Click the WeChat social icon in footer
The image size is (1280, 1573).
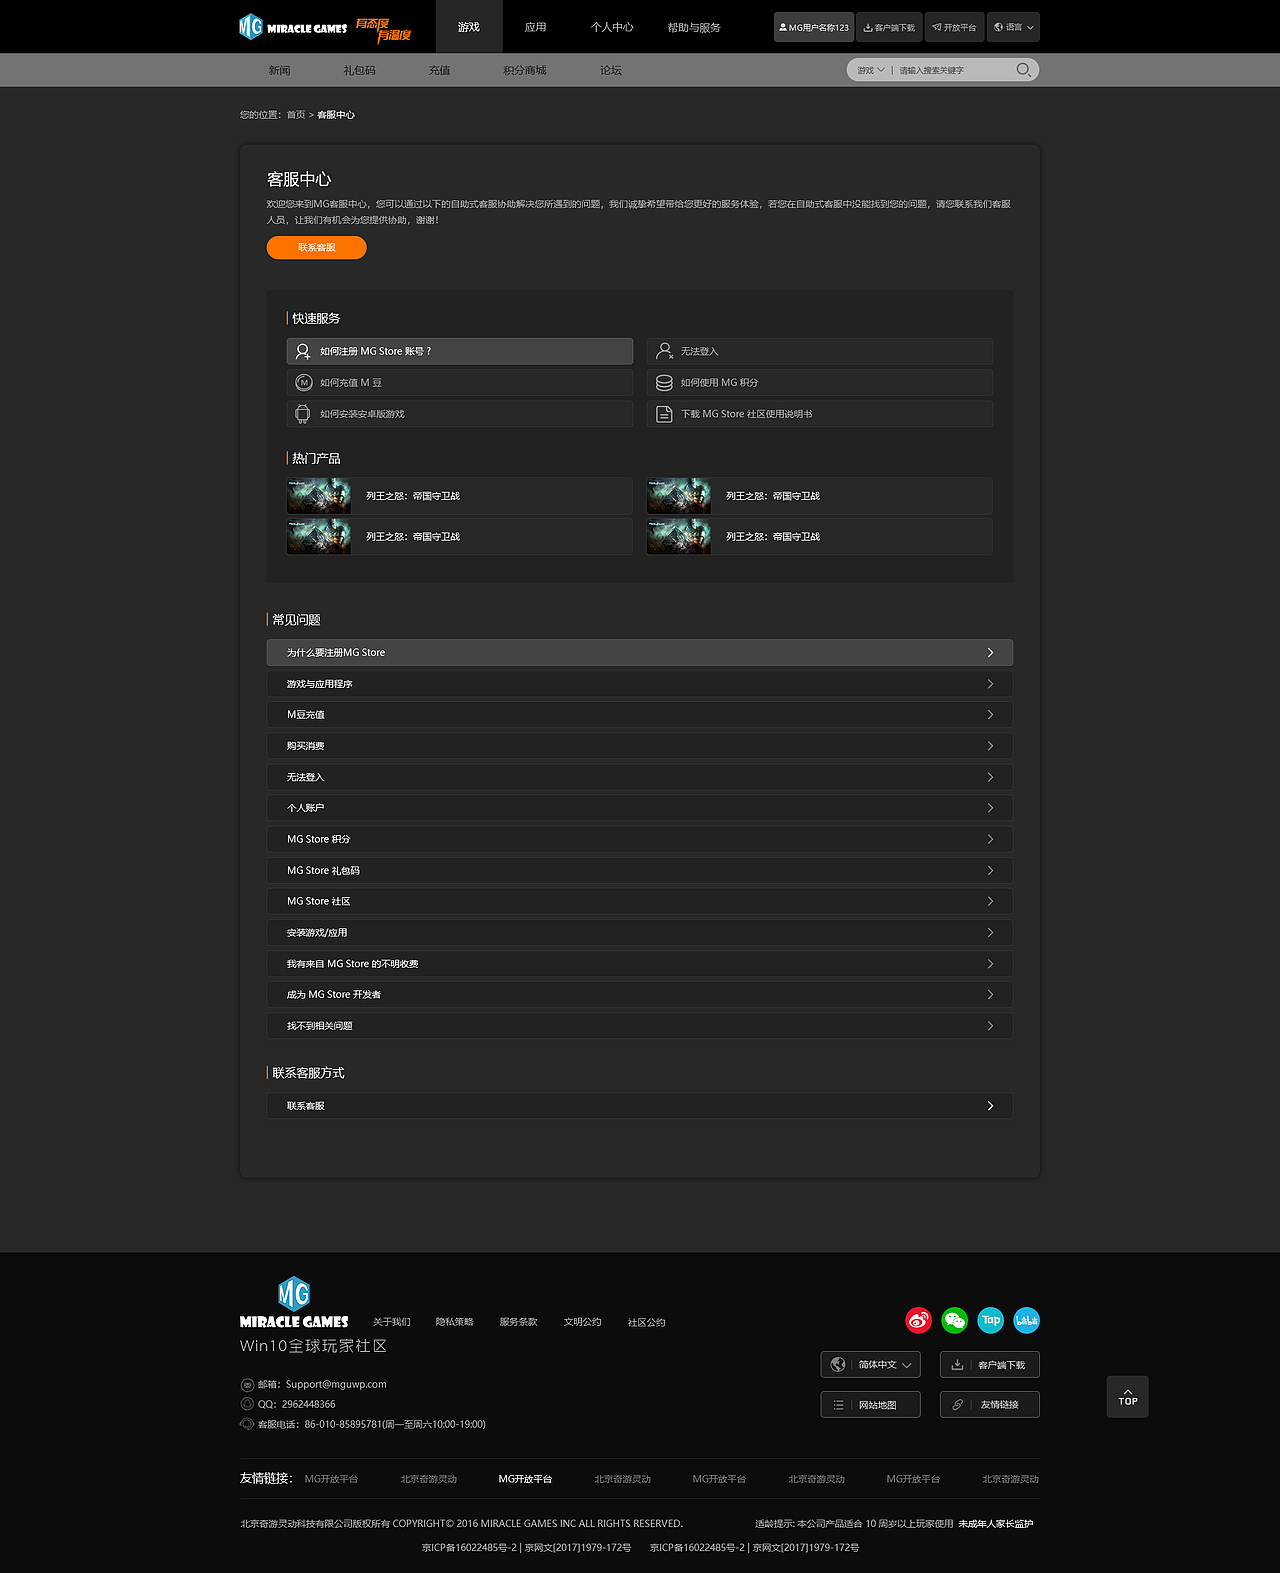click(x=954, y=1320)
